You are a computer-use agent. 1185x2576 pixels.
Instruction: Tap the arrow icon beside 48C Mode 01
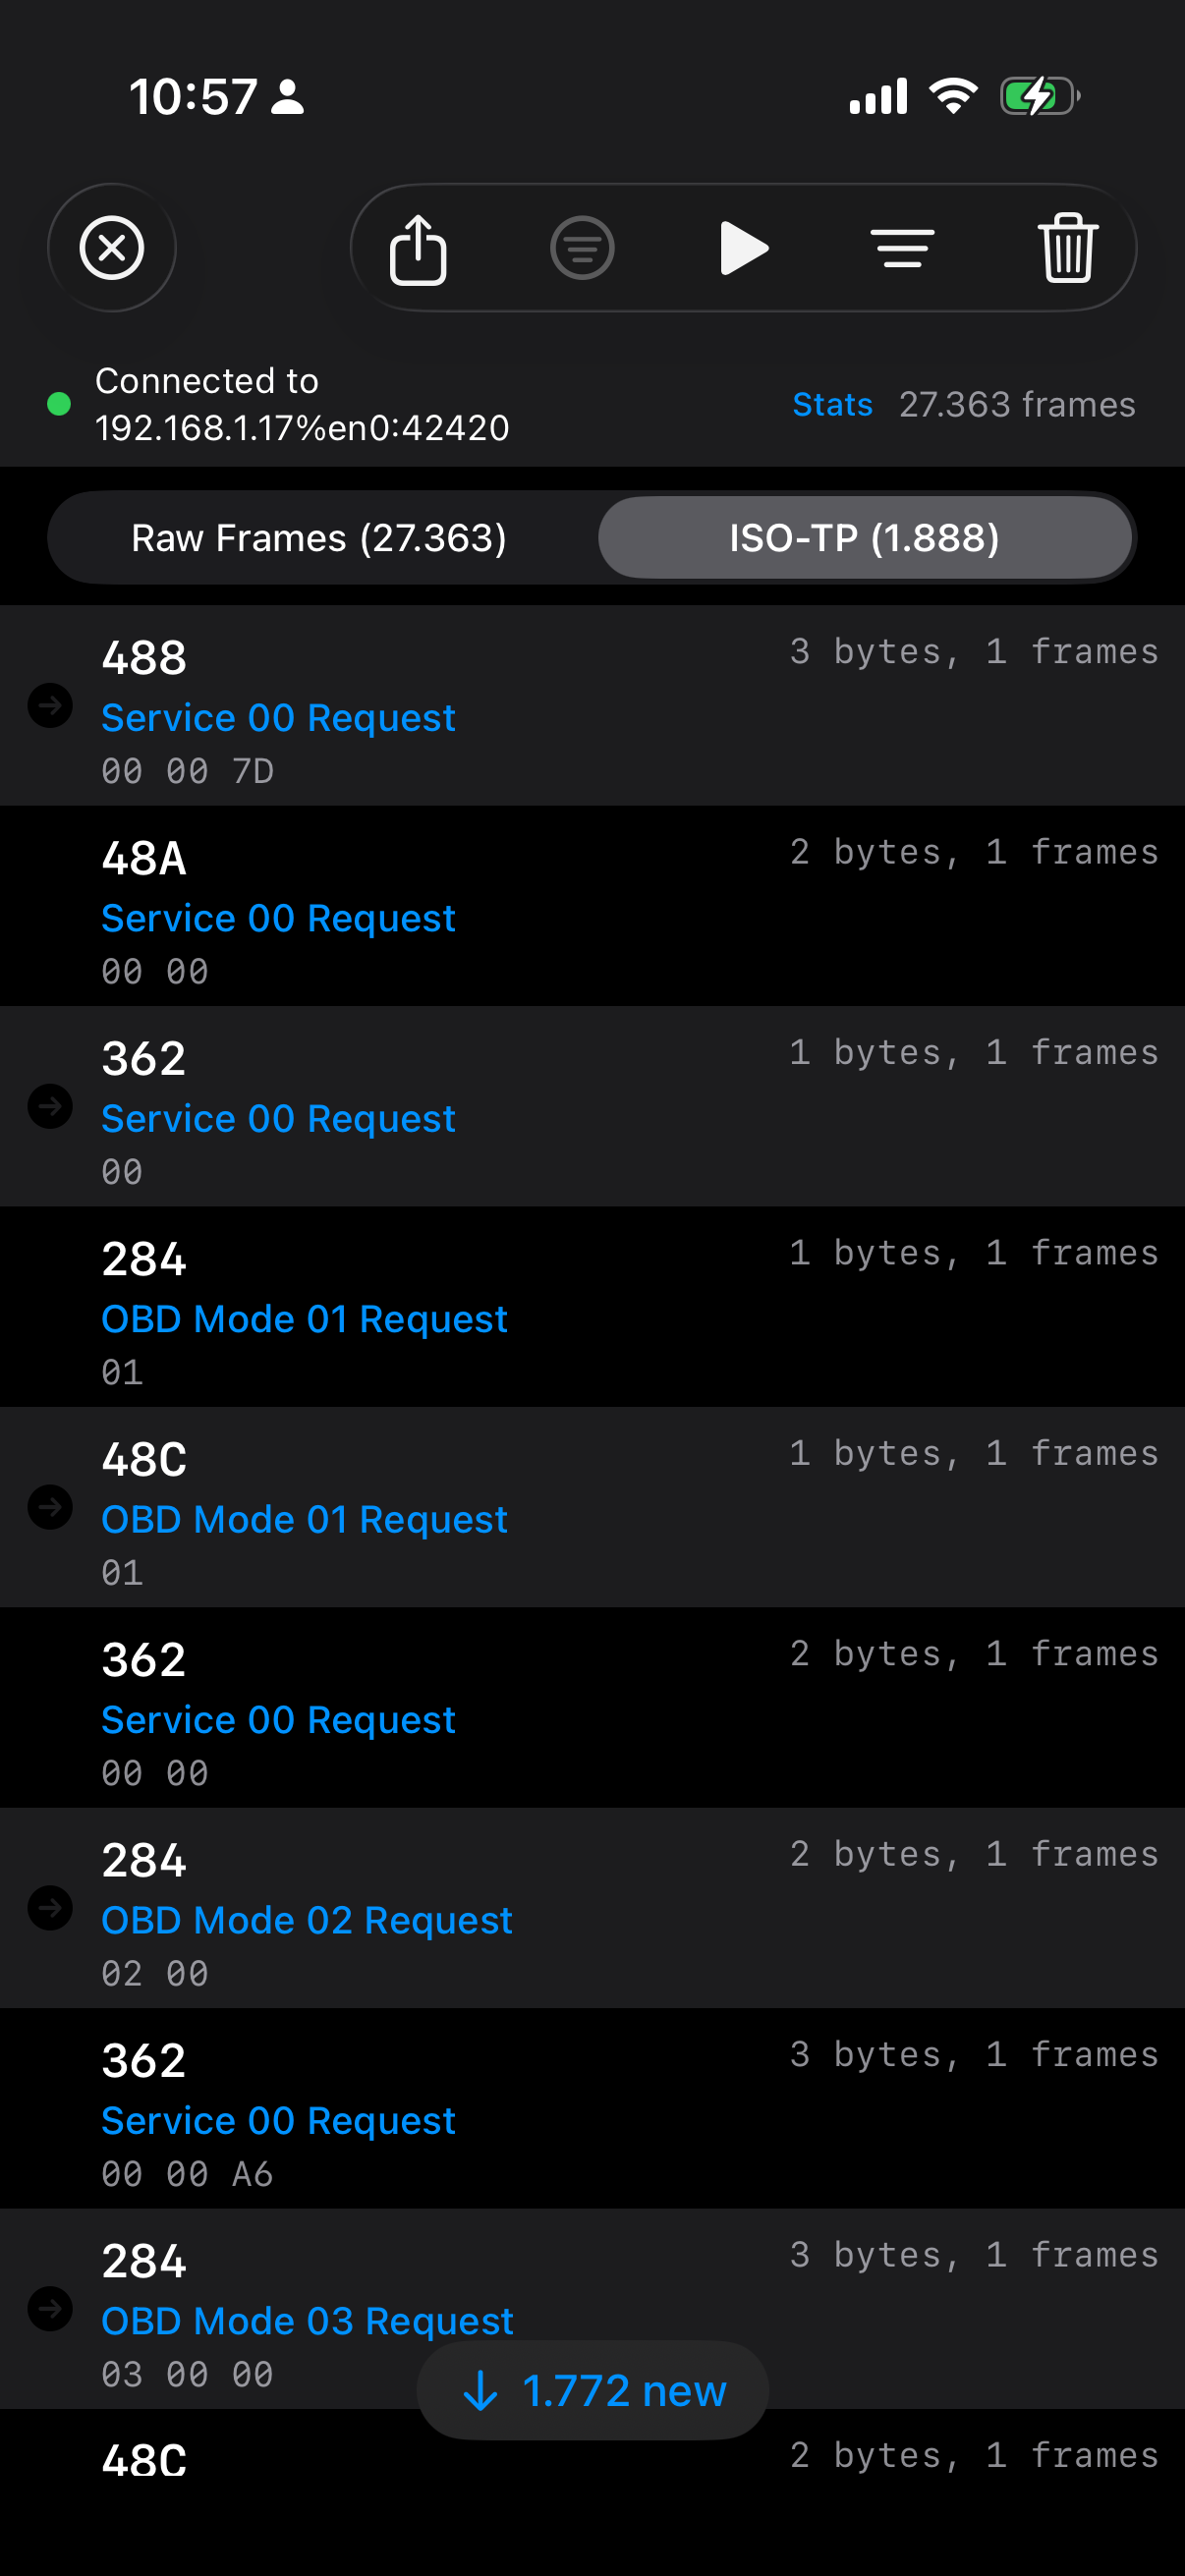click(x=50, y=1507)
